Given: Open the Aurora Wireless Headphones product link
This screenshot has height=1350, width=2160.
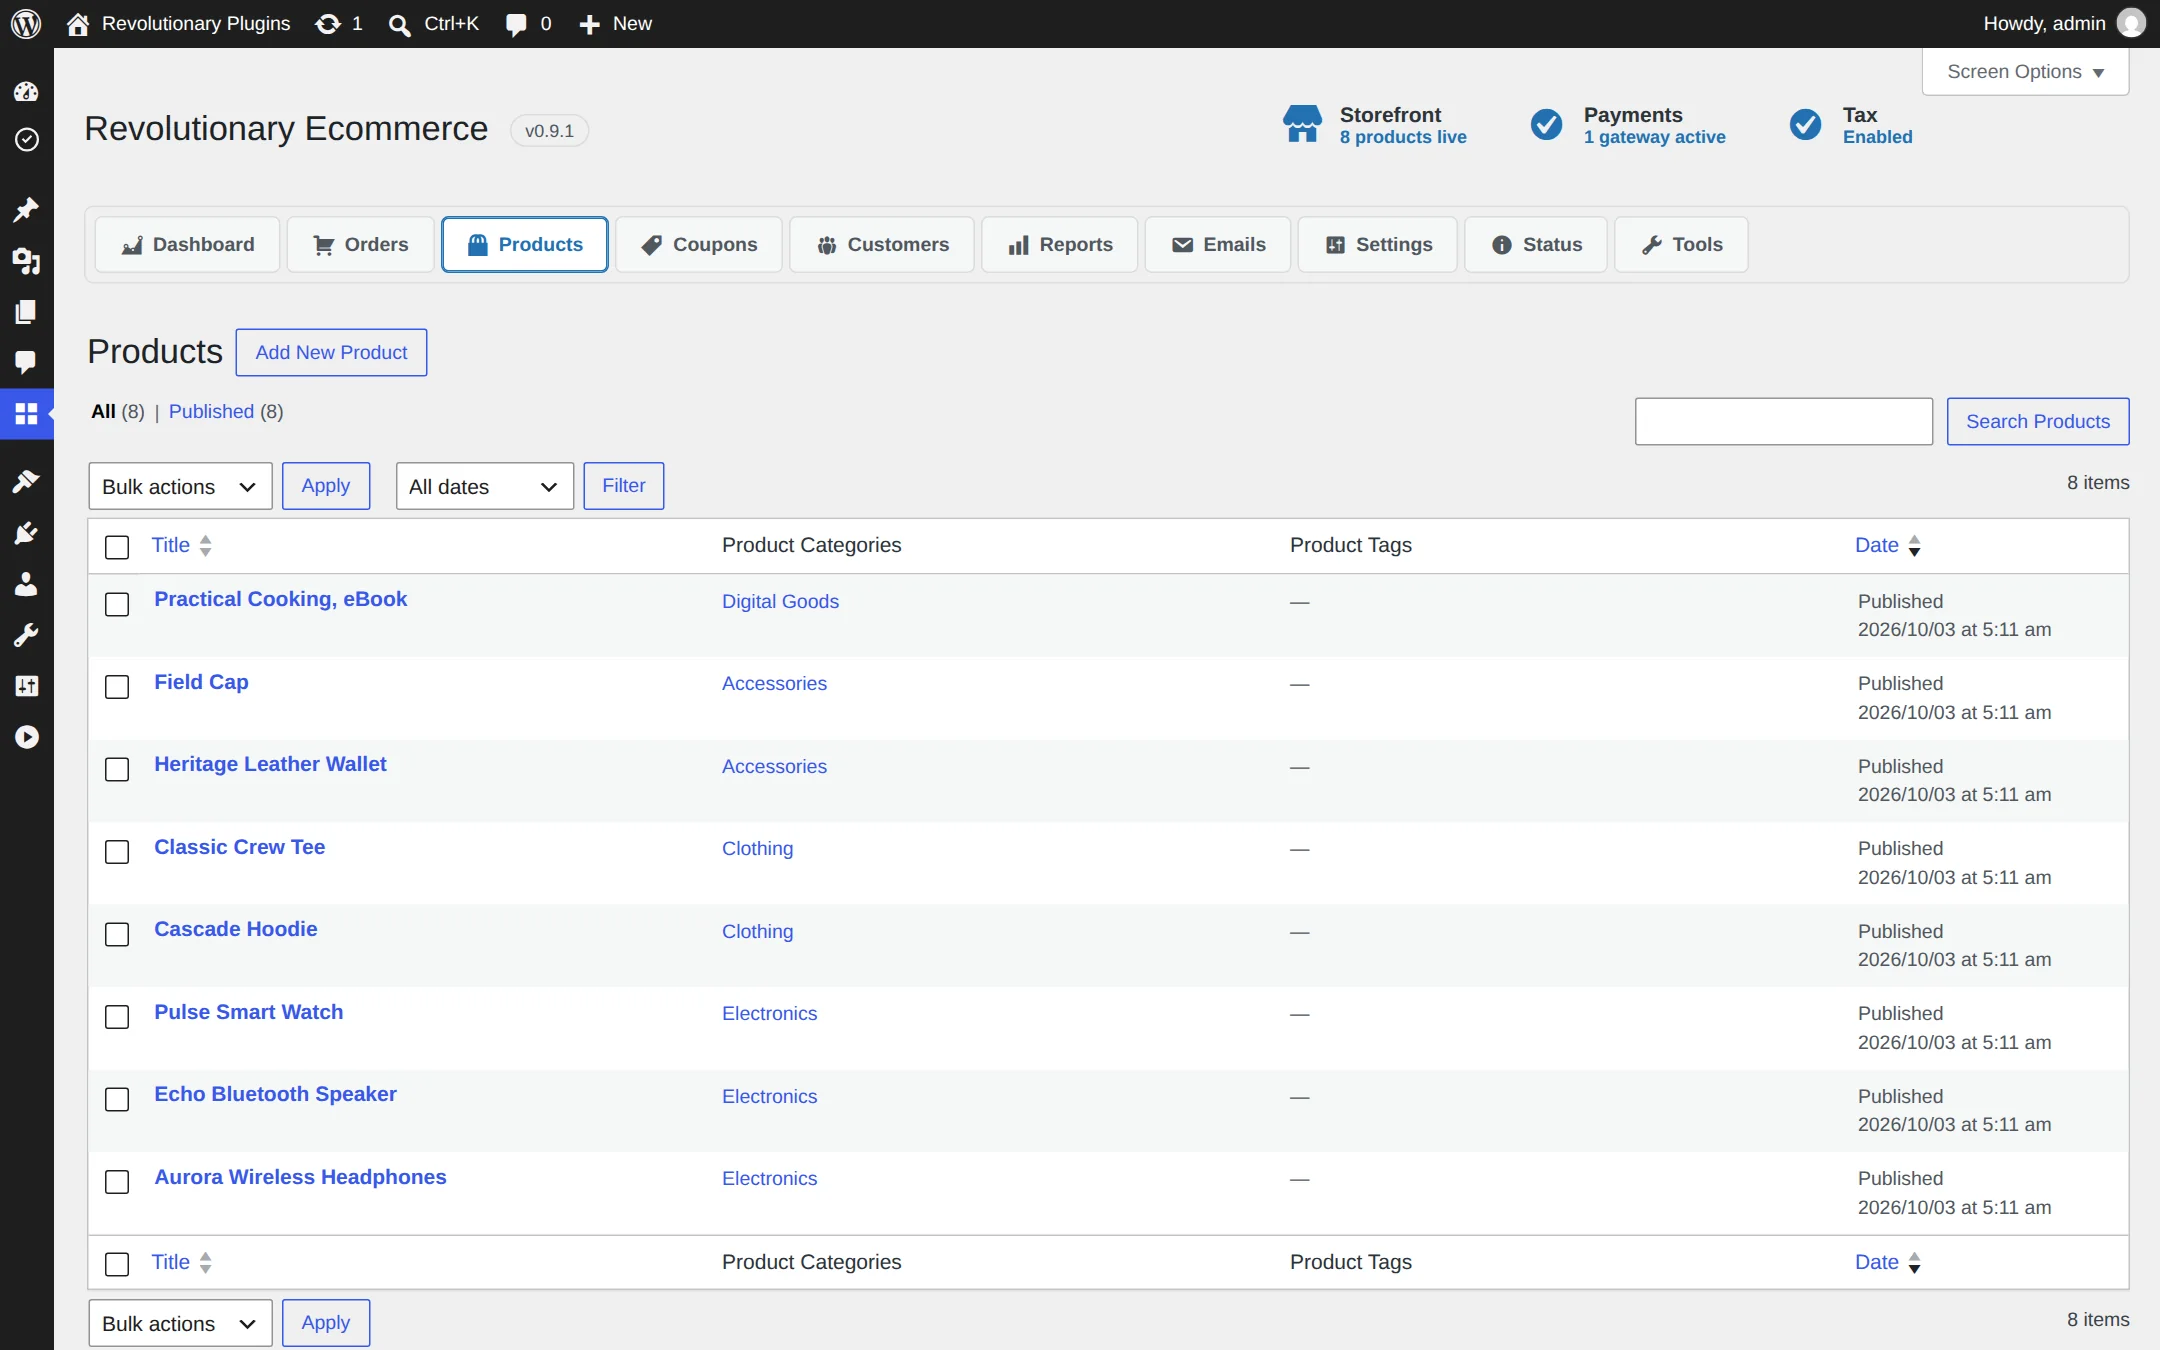Looking at the screenshot, I should pyautogui.click(x=300, y=1176).
